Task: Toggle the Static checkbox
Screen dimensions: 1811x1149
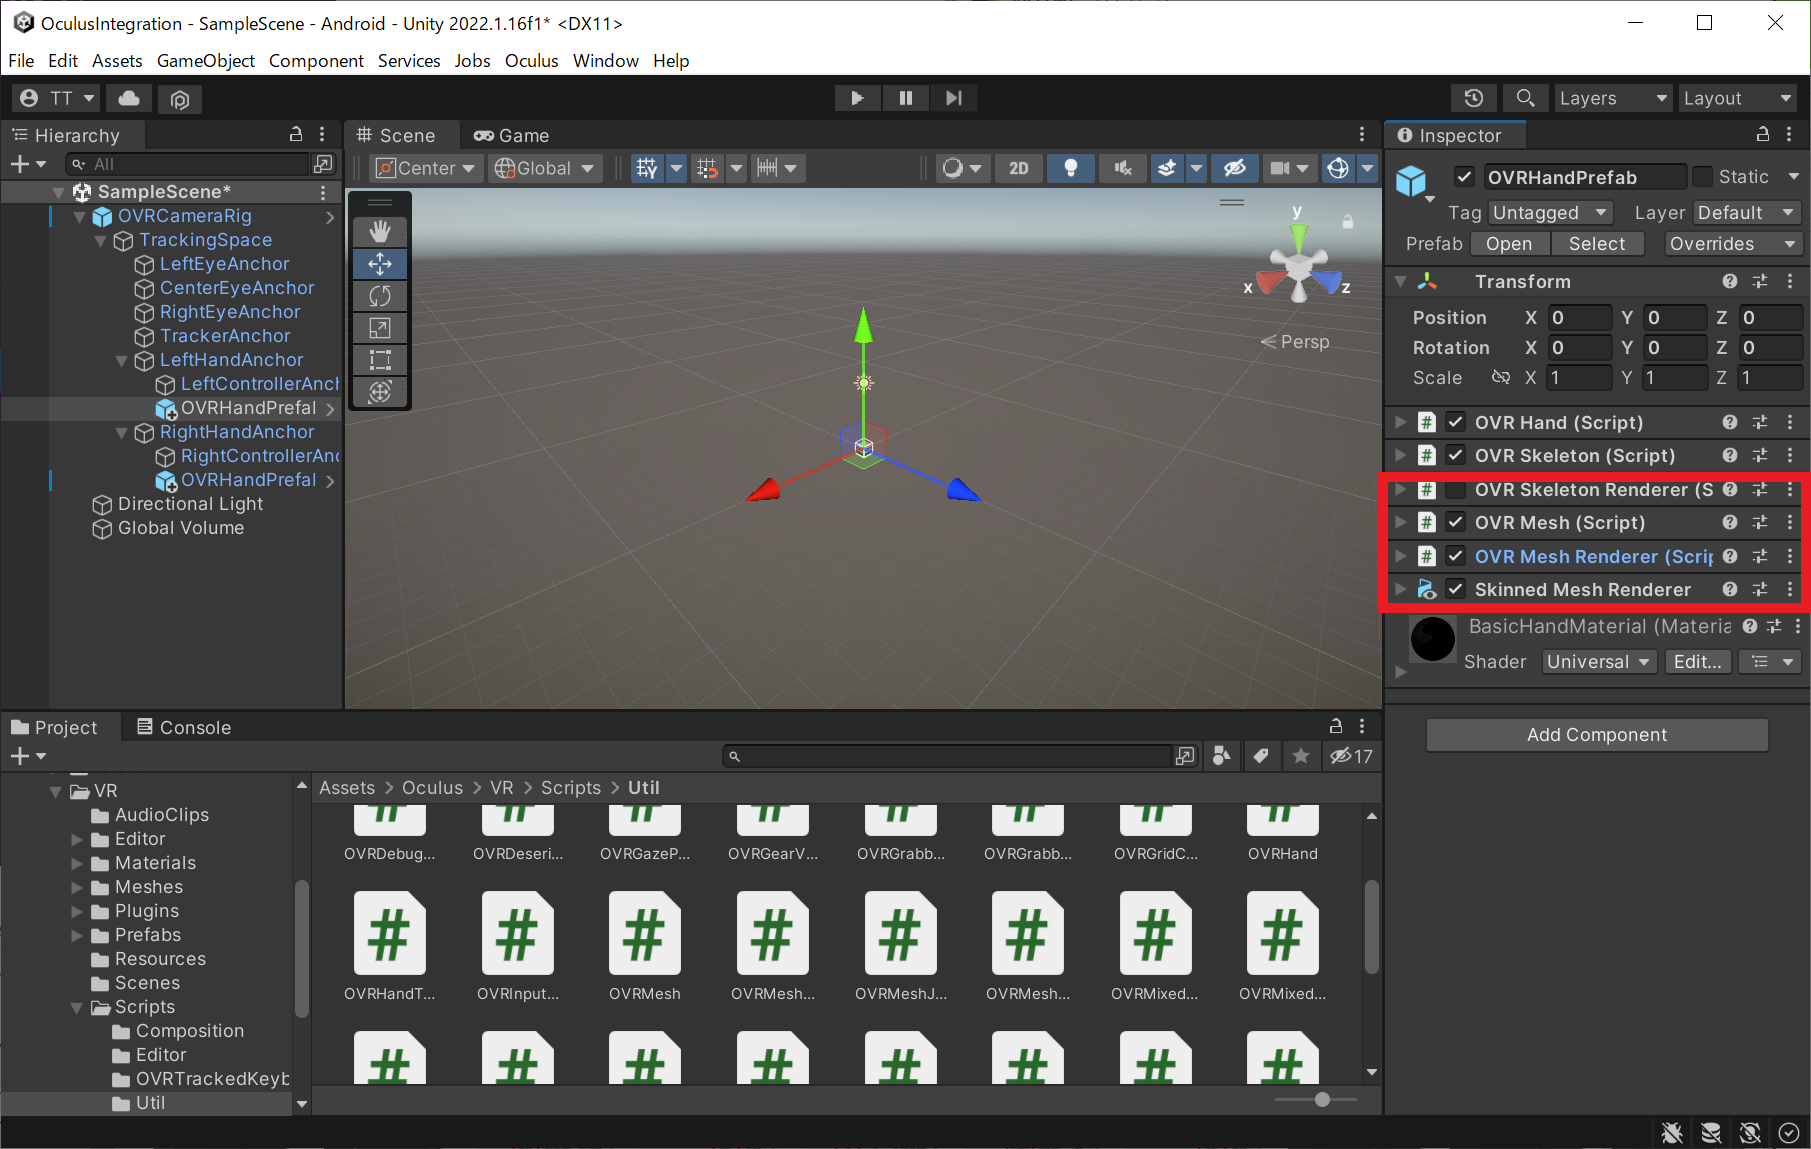Action: point(1702,177)
